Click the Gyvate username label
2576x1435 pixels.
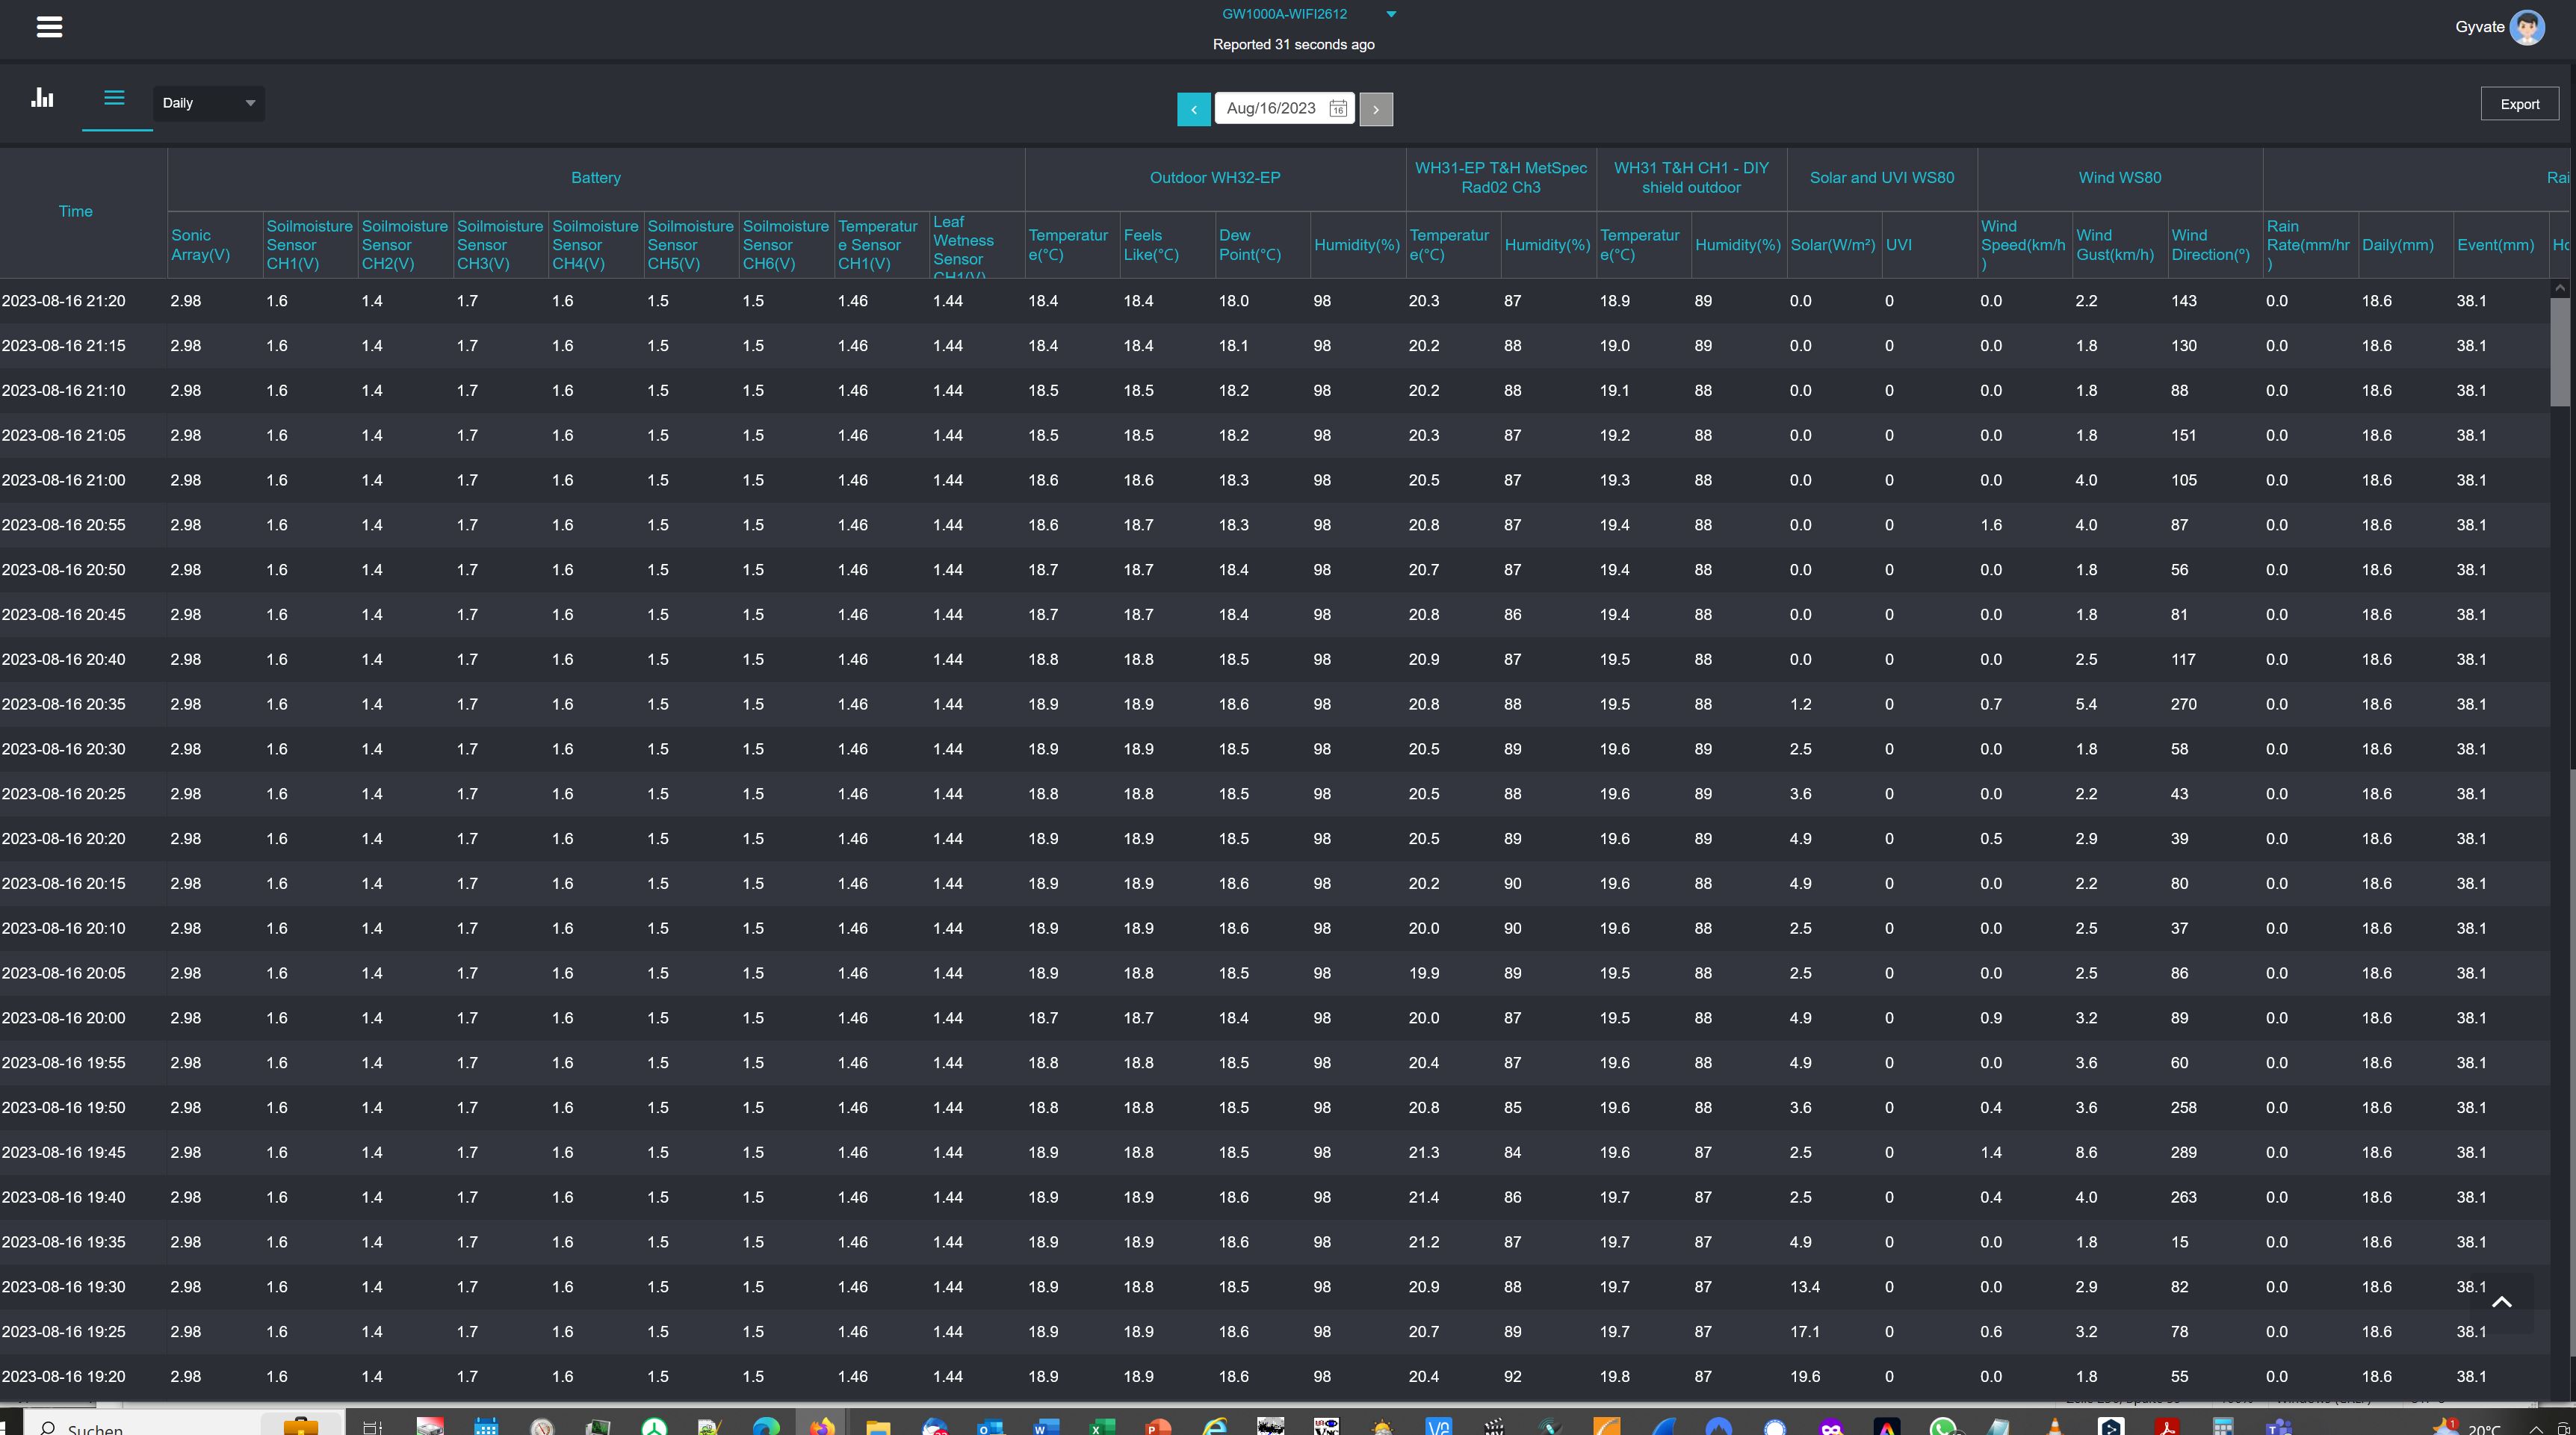click(x=2479, y=27)
